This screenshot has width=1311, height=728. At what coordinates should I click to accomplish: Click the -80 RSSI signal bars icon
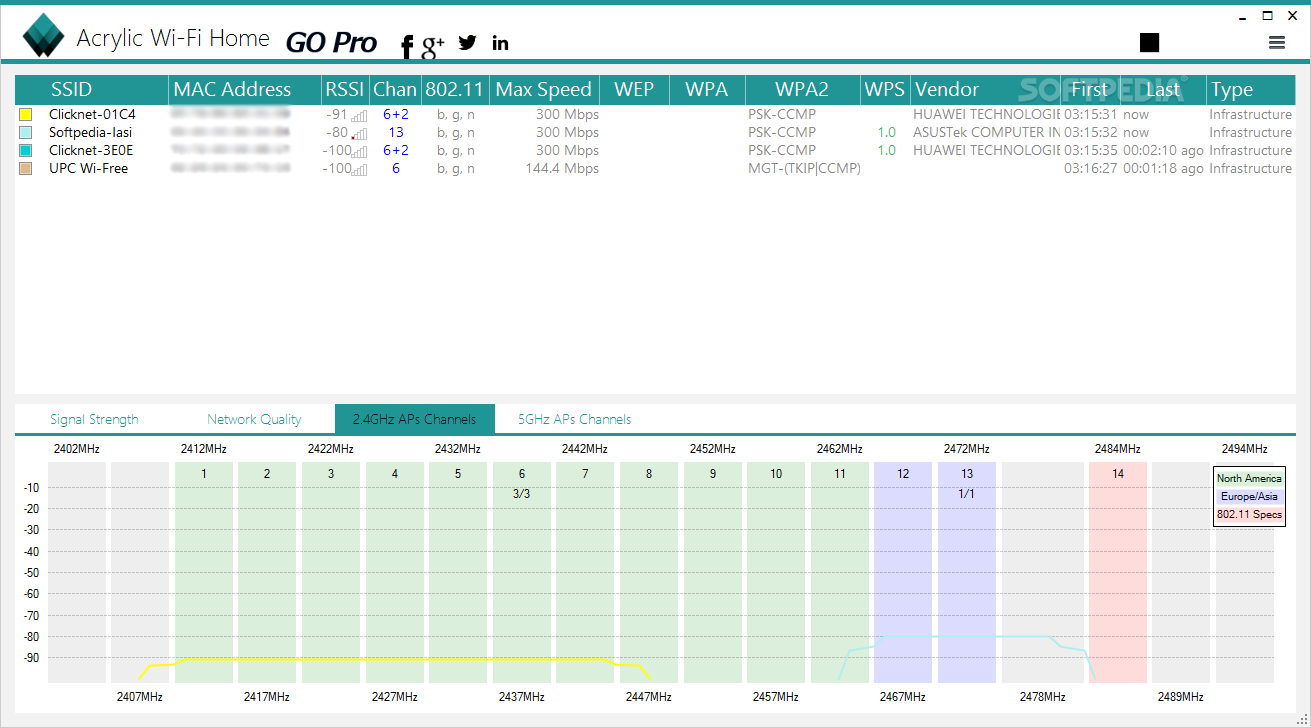point(359,134)
